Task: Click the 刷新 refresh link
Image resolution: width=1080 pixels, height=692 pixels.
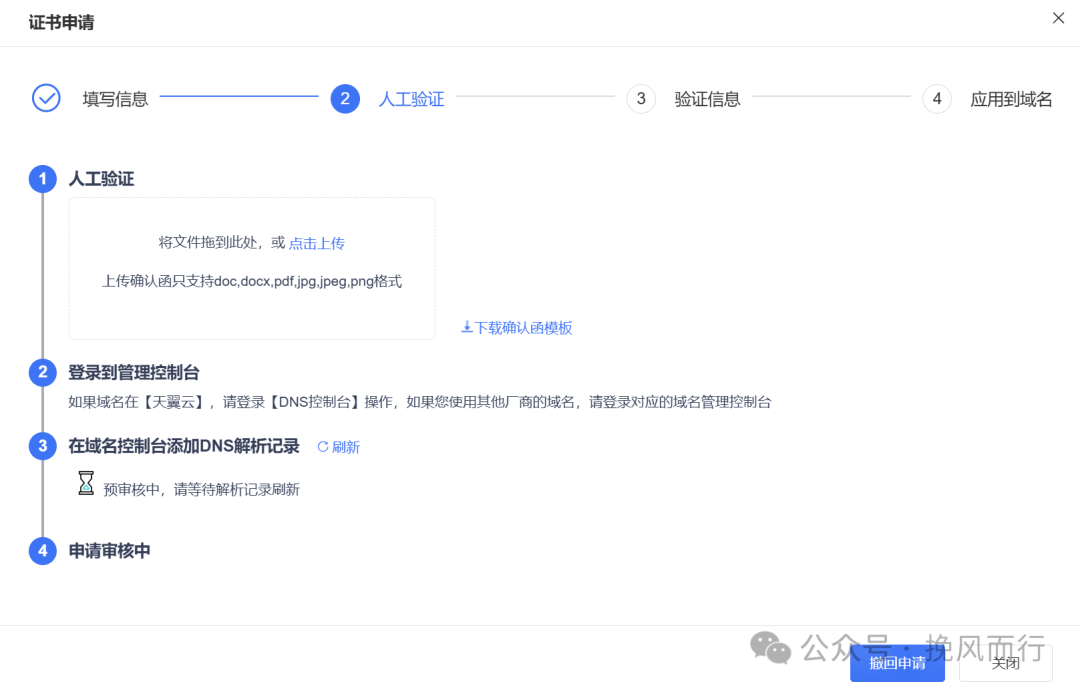Action: pyautogui.click(x=339, y=447)
